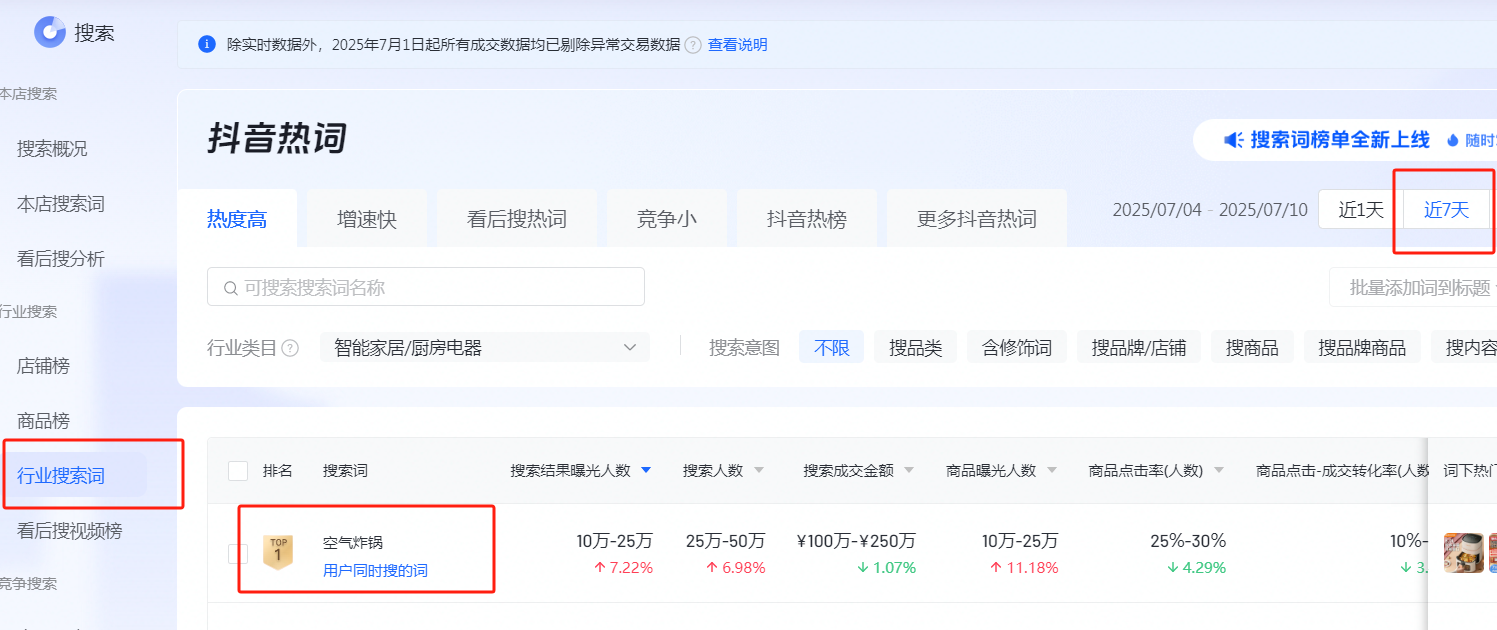Open 本店搜索词 in the sidebar
Screen dimensions: 1497x630
click(x=61, y=204)
